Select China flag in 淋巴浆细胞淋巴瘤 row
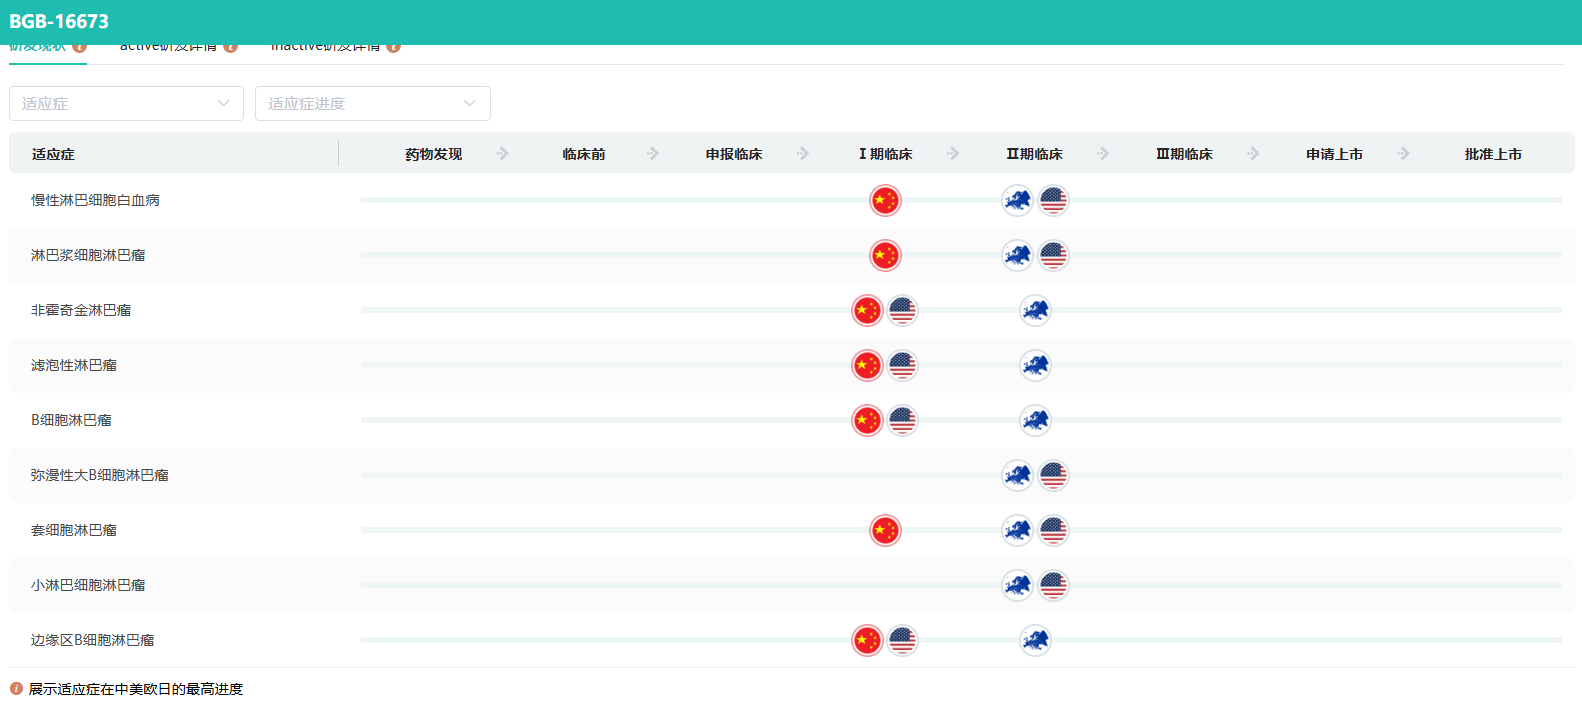Viewport: 1582px width, 714px height. point(885,255)
